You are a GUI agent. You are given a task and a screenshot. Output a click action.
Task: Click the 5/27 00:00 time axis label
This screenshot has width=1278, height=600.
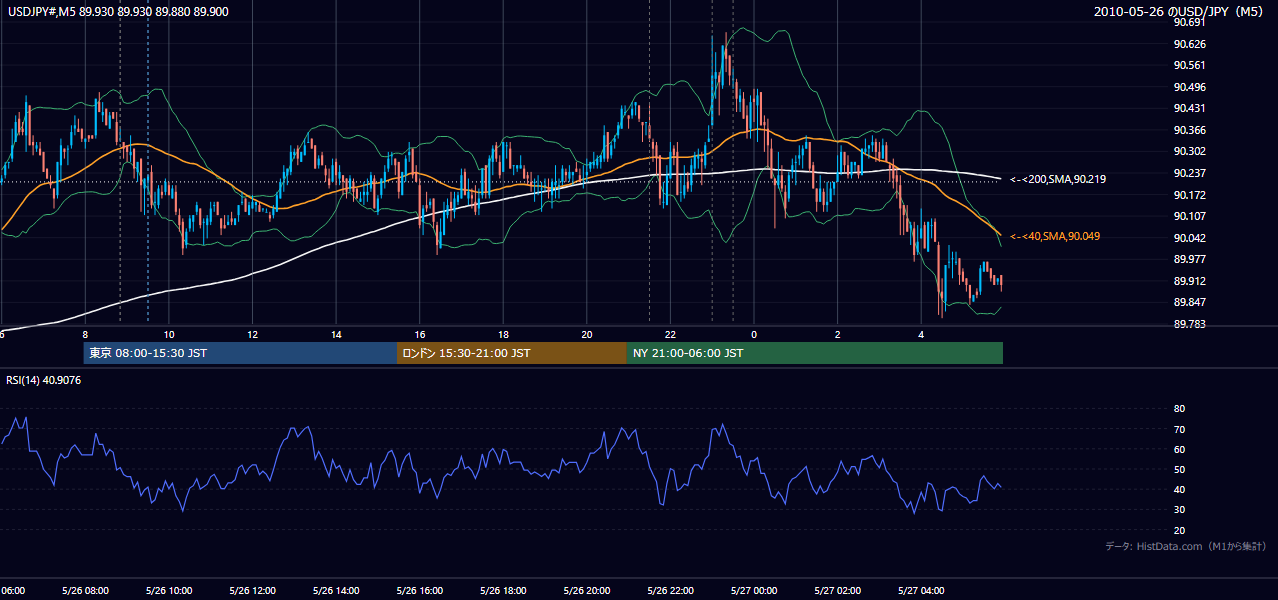[753, 591]
